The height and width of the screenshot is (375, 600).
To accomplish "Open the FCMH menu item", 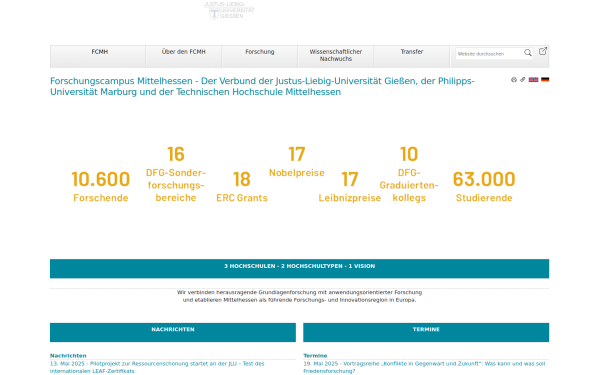I will [99, 56].
